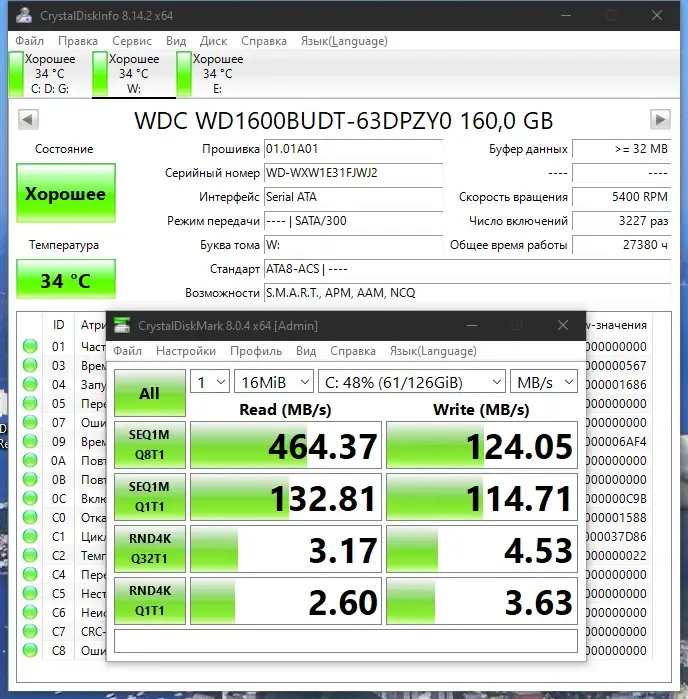Viewport: 688px width, 699px height.
Task: Run the SEQ1M Q8T1 test
Action: [x=150, y=445]
